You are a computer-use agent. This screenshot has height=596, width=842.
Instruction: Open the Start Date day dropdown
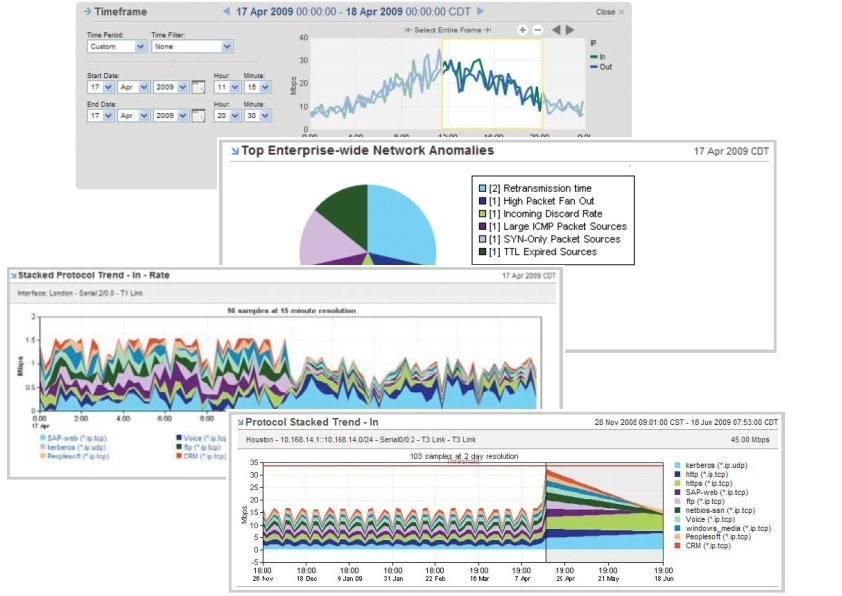click(100, 87)
